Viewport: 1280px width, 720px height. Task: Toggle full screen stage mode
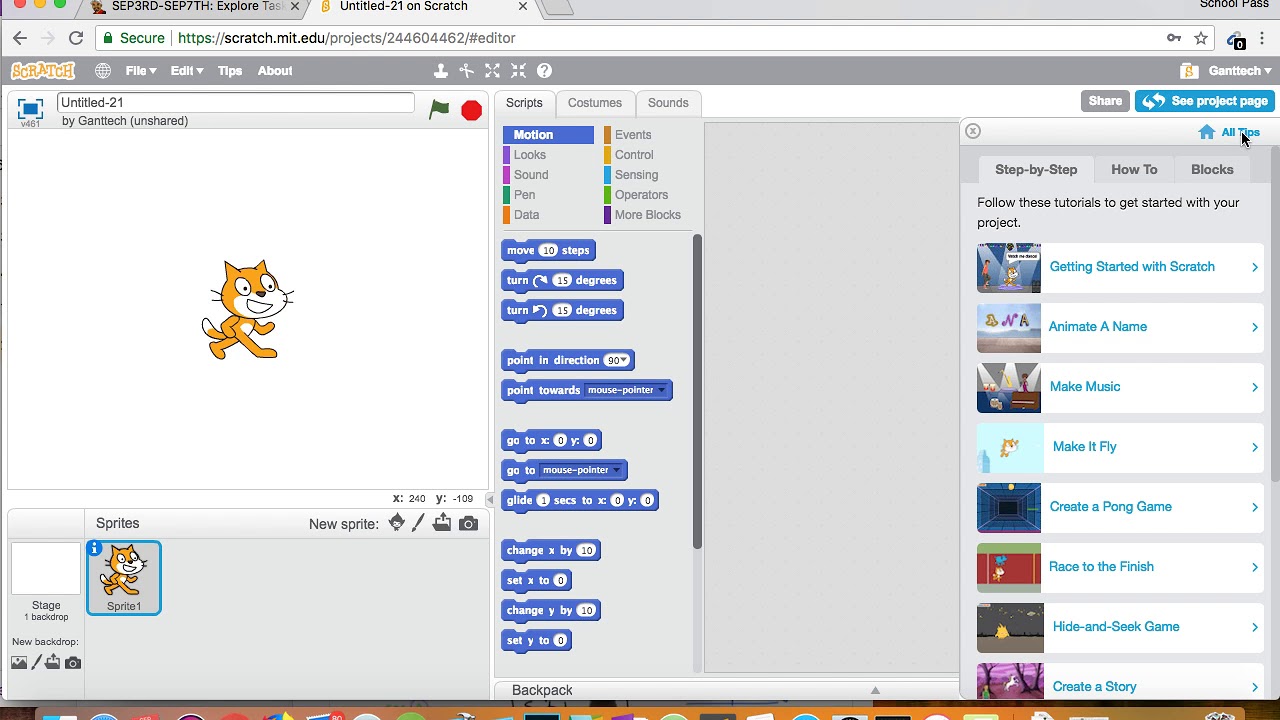coord(30,109)
